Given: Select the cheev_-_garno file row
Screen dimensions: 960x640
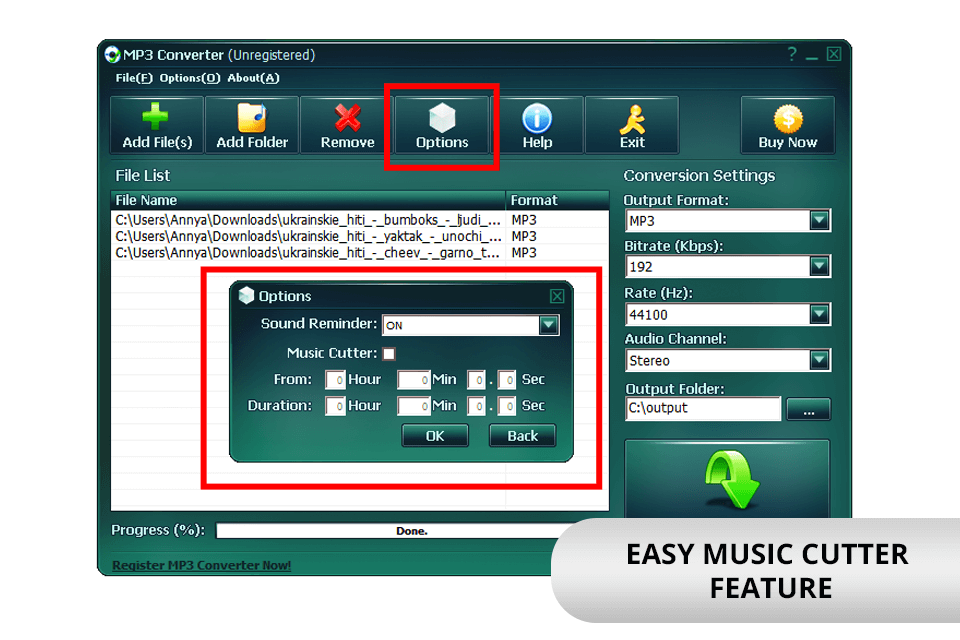Looking at the screenshot, I should pos(359,253).
